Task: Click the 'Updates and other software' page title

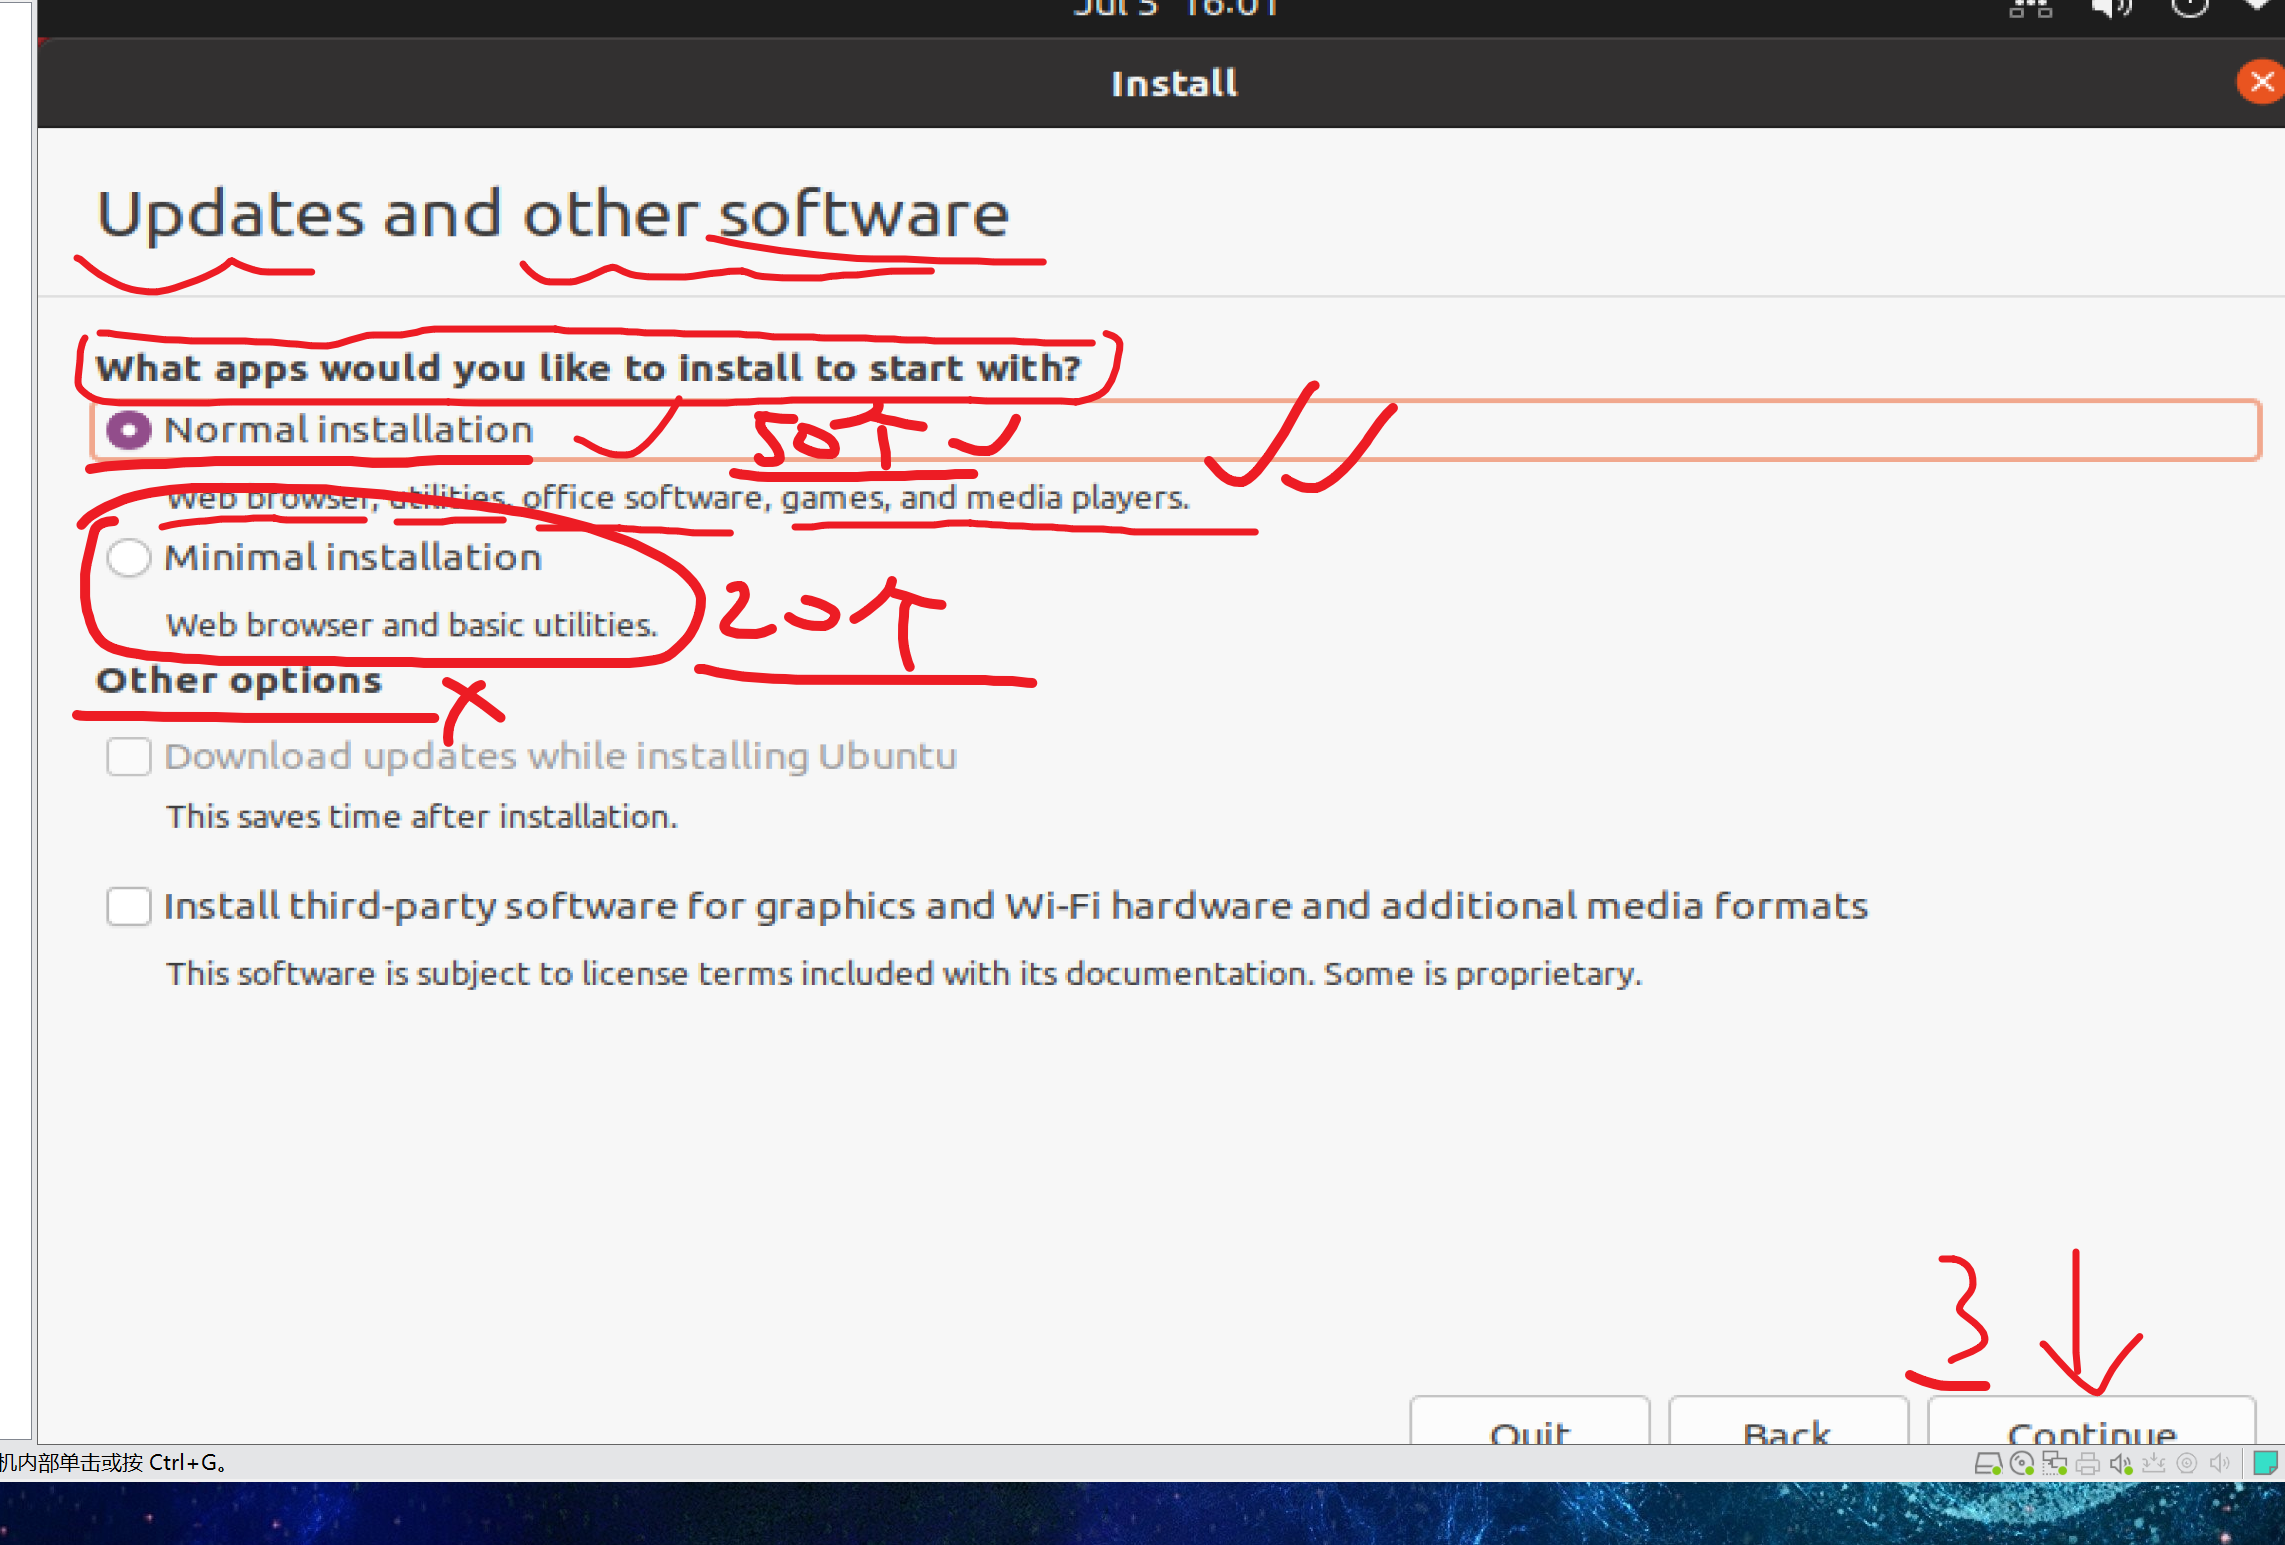Action: (553, 214)
